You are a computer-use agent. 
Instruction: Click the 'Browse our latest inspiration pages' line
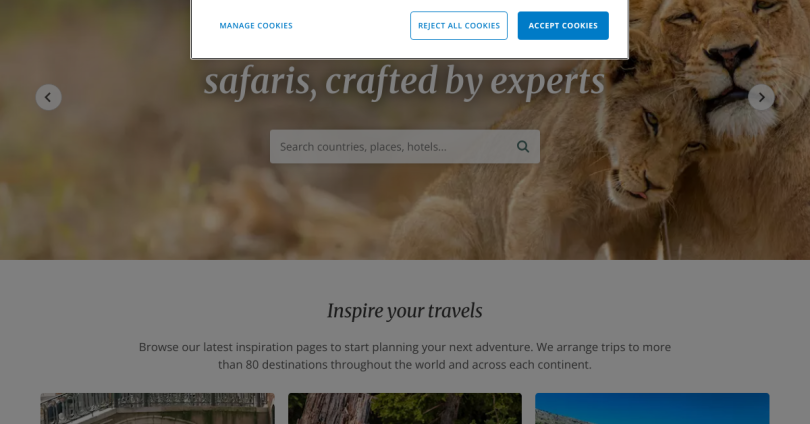click(x=404, y=347)
